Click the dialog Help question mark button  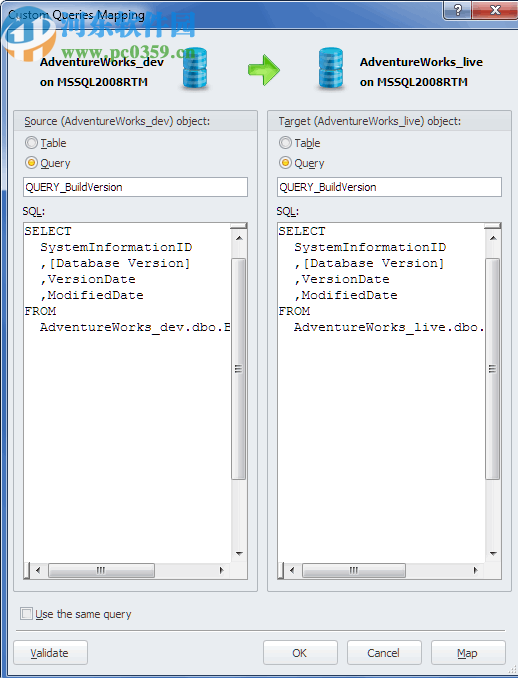point(457,10)
